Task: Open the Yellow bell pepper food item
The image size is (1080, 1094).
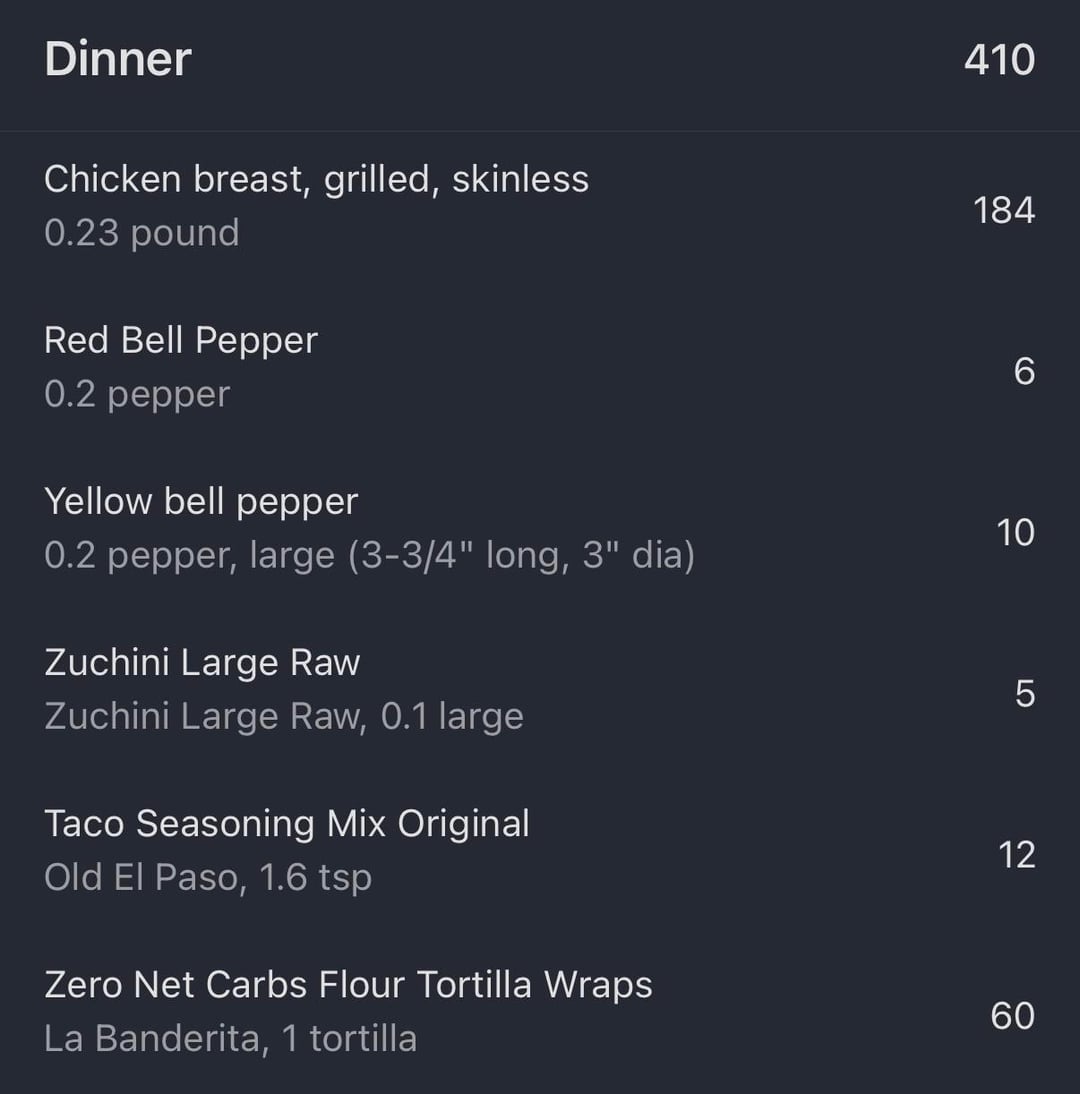Action: (x=201, y=501)
